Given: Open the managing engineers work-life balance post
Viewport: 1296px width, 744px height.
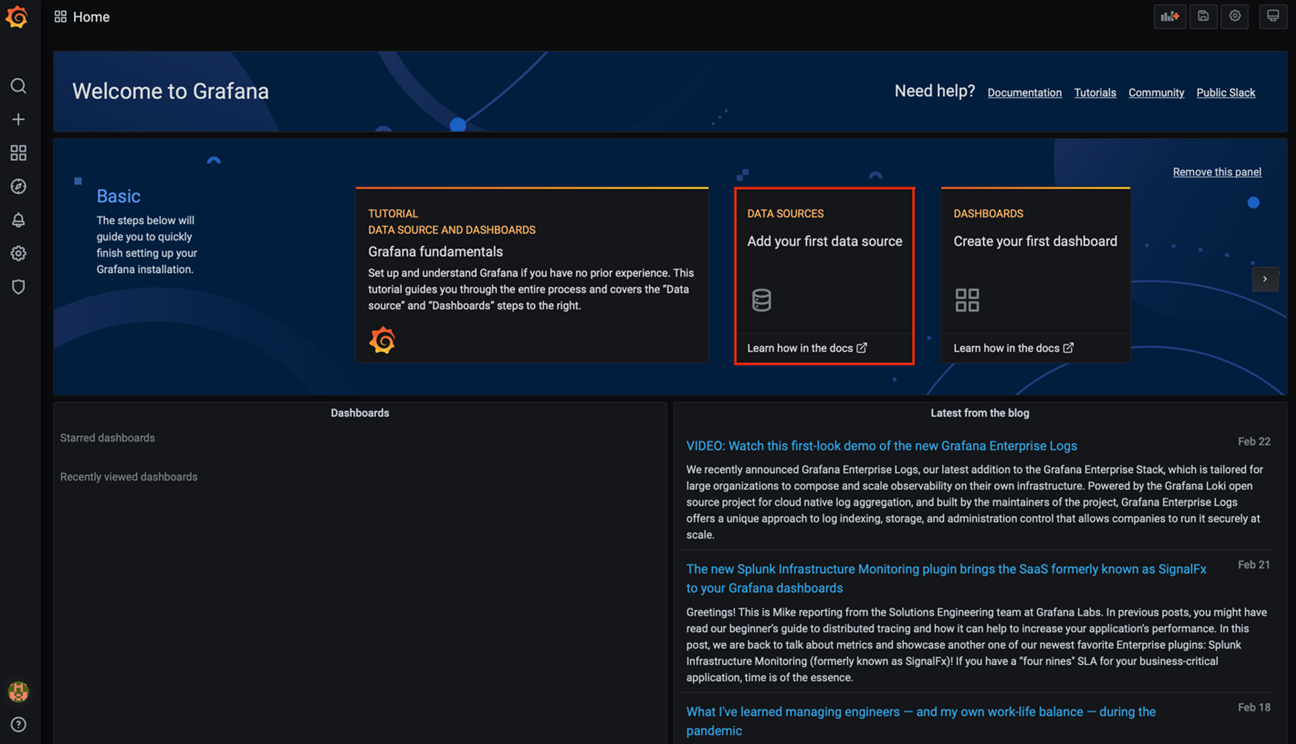Looking at the screenshot, I should [921, 721].
